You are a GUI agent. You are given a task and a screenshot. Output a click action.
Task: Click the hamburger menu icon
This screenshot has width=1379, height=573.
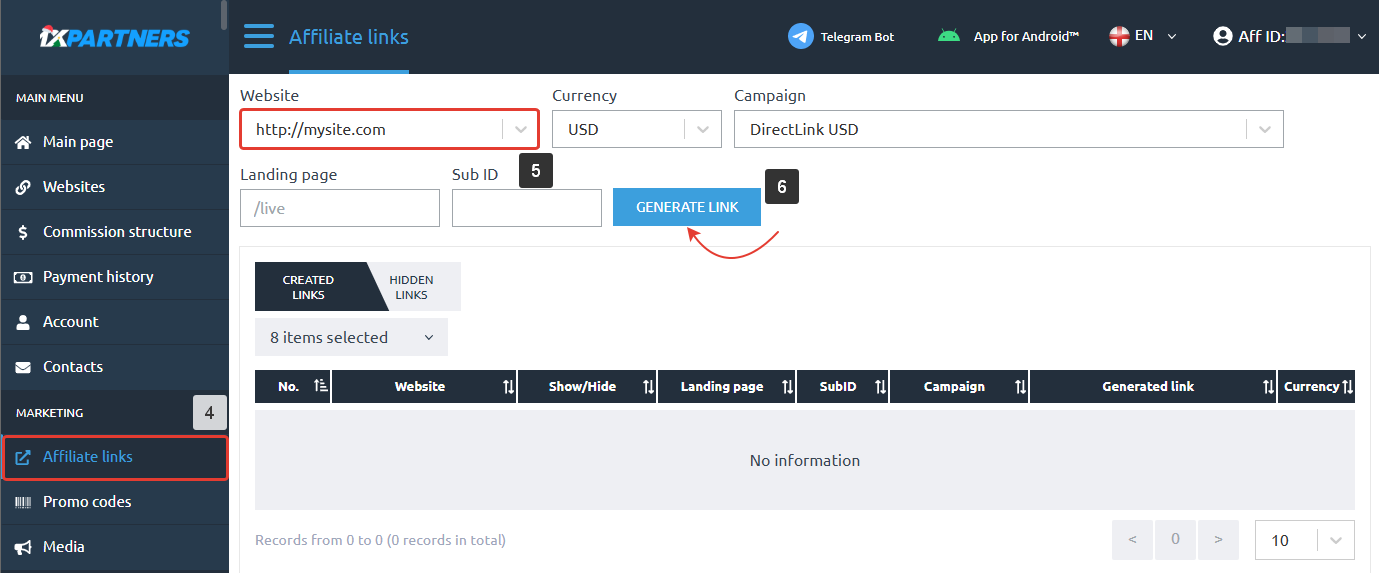click(258, 37)
